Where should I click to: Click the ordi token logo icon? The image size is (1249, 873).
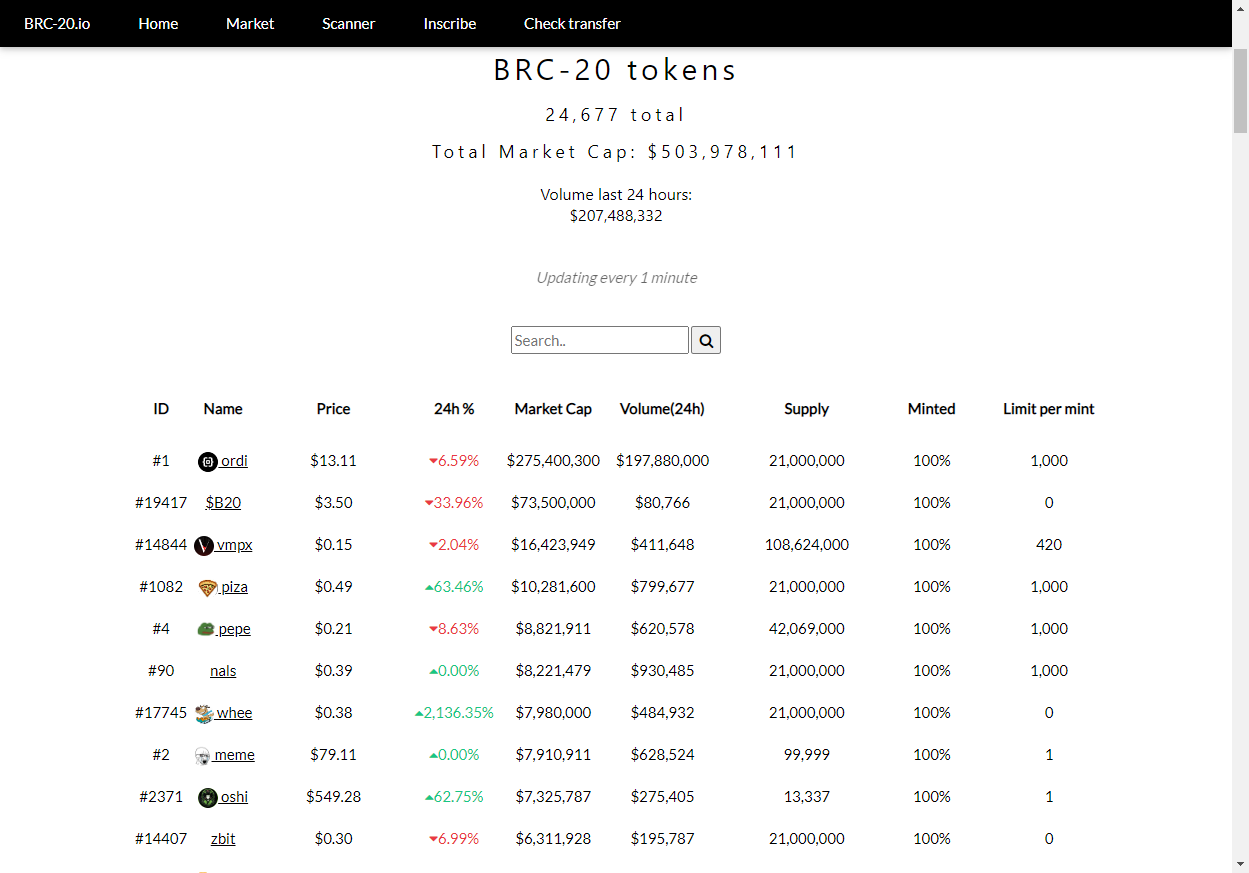click(208, 461)
